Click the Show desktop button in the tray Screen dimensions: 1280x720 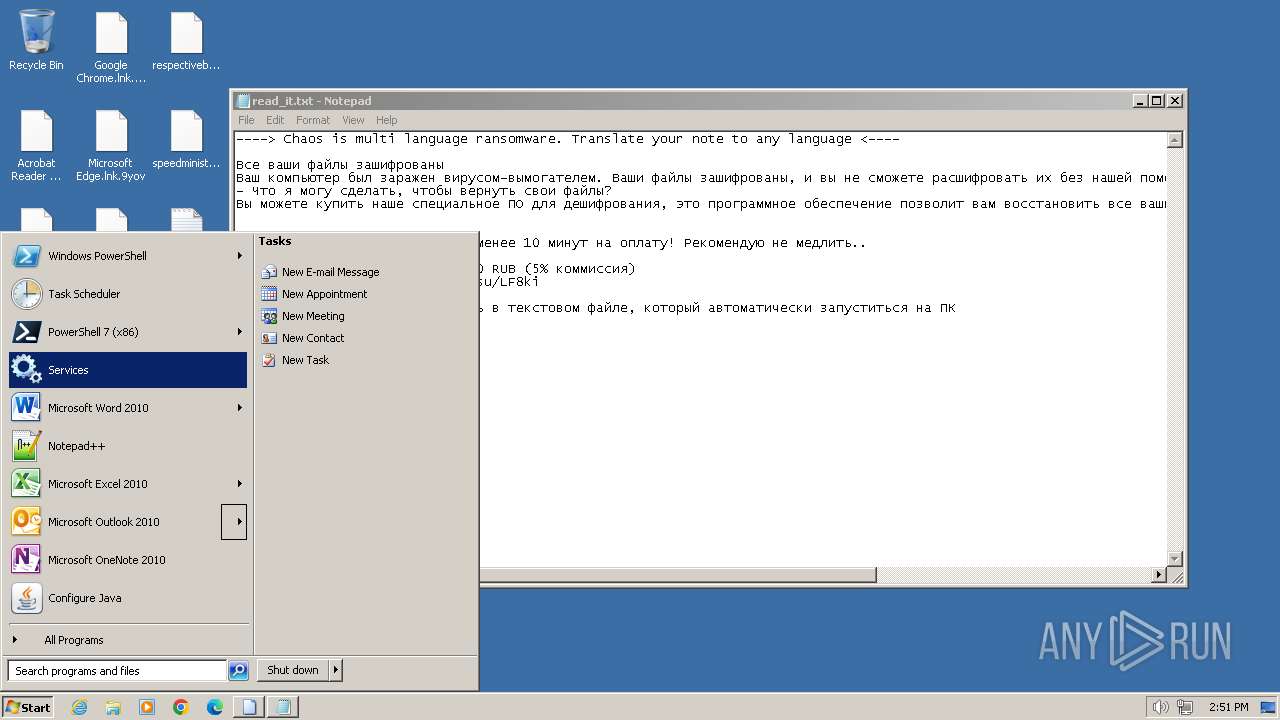pos(1269,707)
